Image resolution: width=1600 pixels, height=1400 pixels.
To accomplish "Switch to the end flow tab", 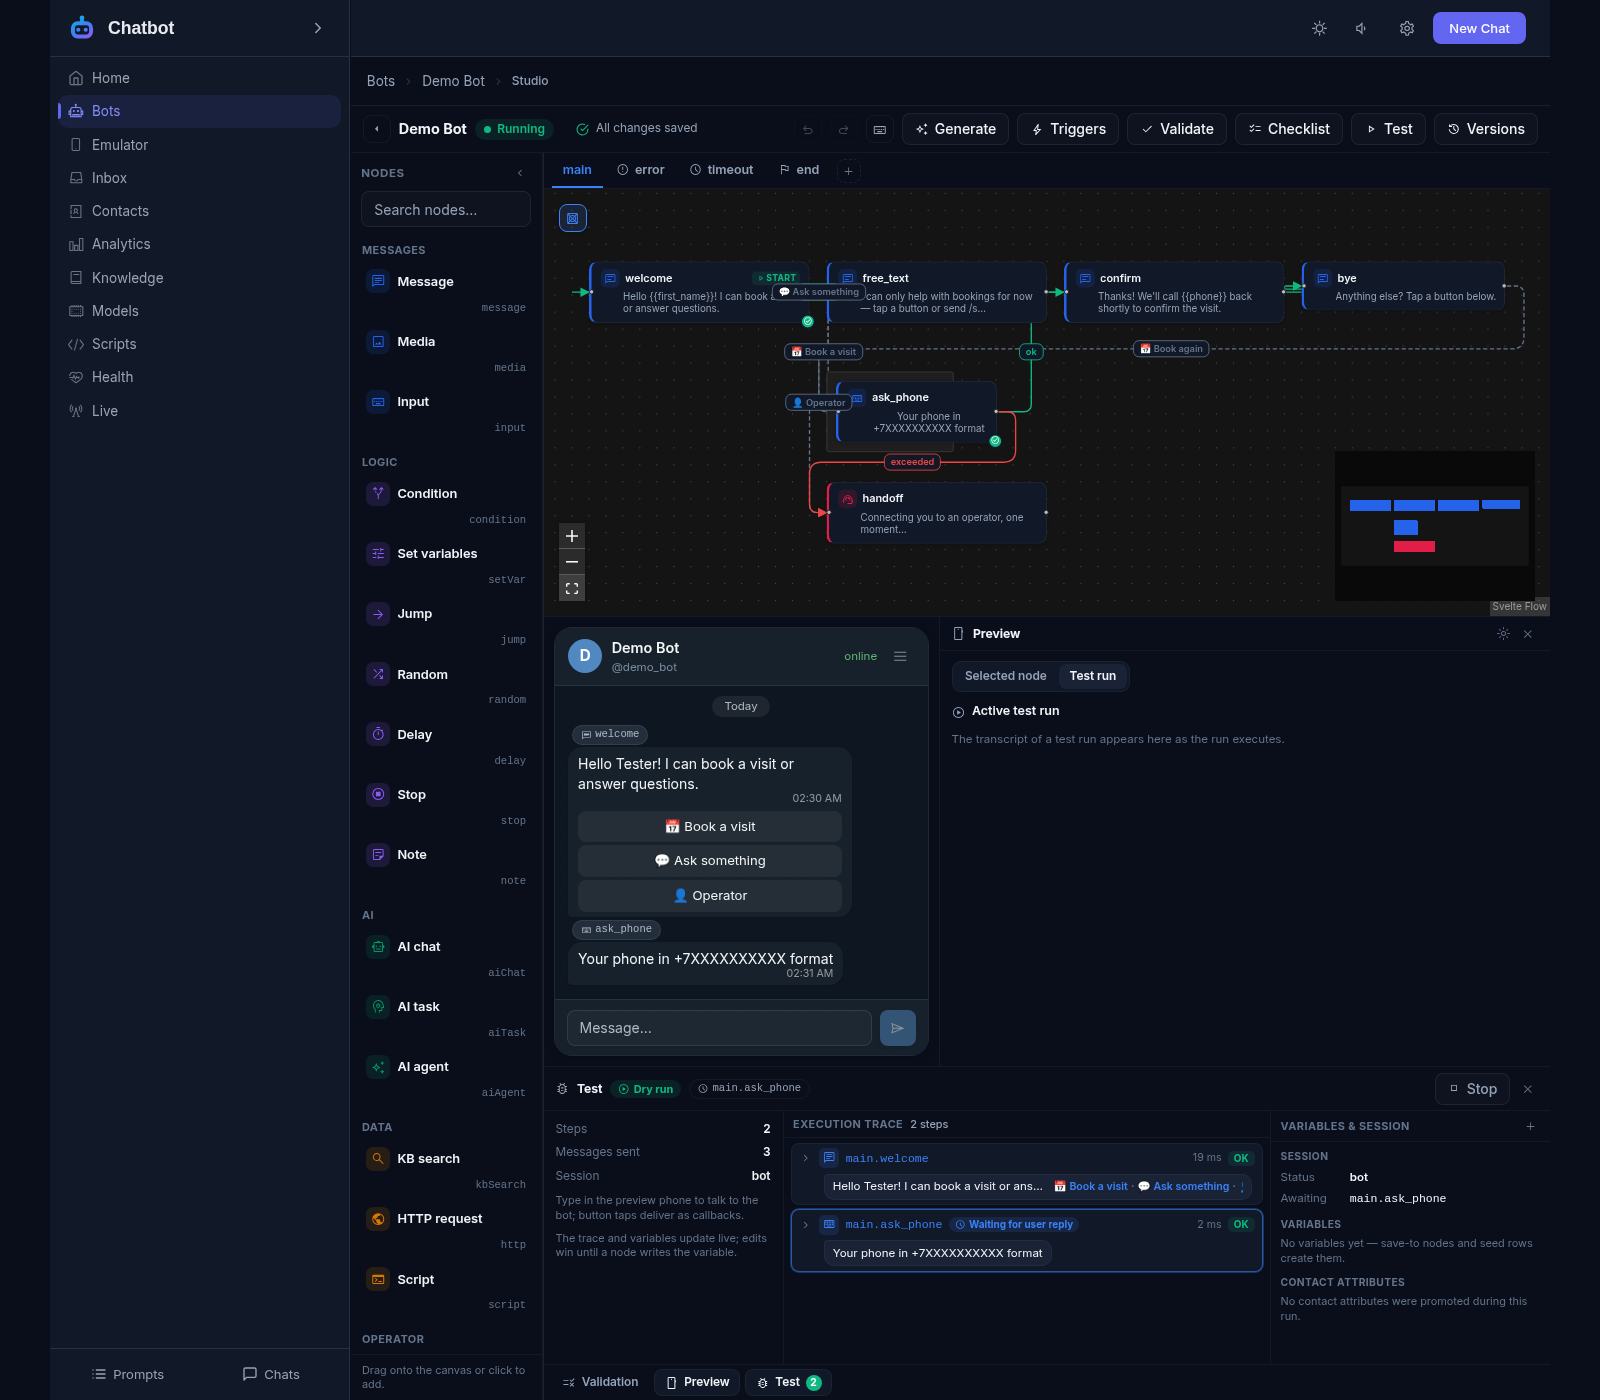I will point(799,170).
